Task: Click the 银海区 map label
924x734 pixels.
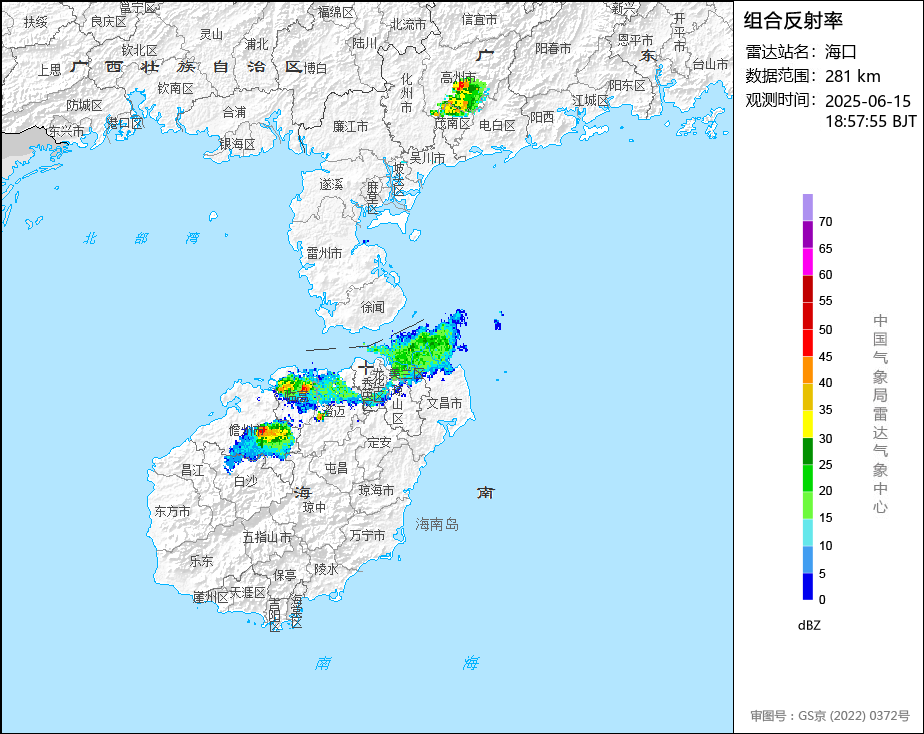Action: click(x=237, y=144)
